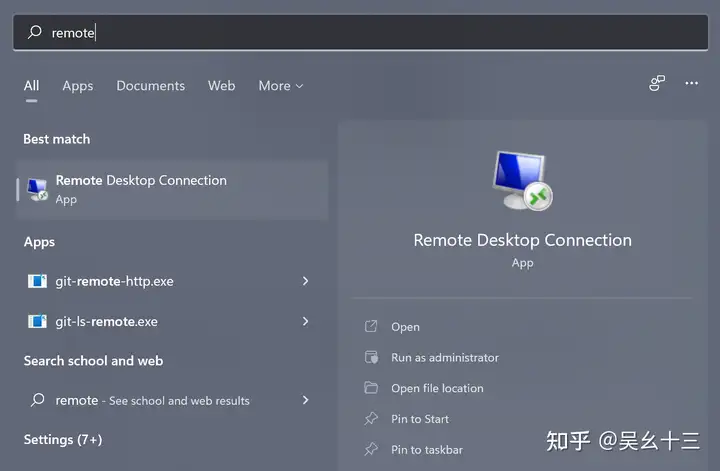Screen dimensions: 720x471
Task: Click the large Remote Desktop Connection icon
Action: point(522,180)
